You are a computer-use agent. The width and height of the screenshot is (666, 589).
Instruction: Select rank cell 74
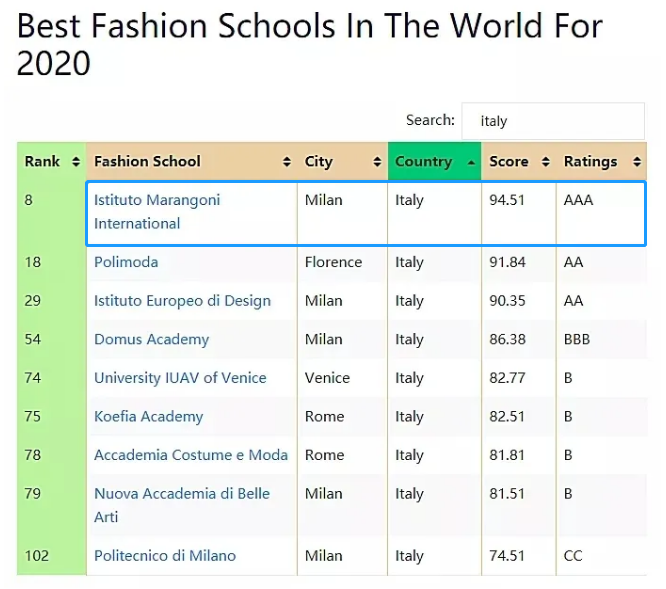pyautogui.click(x=51, y=378)
